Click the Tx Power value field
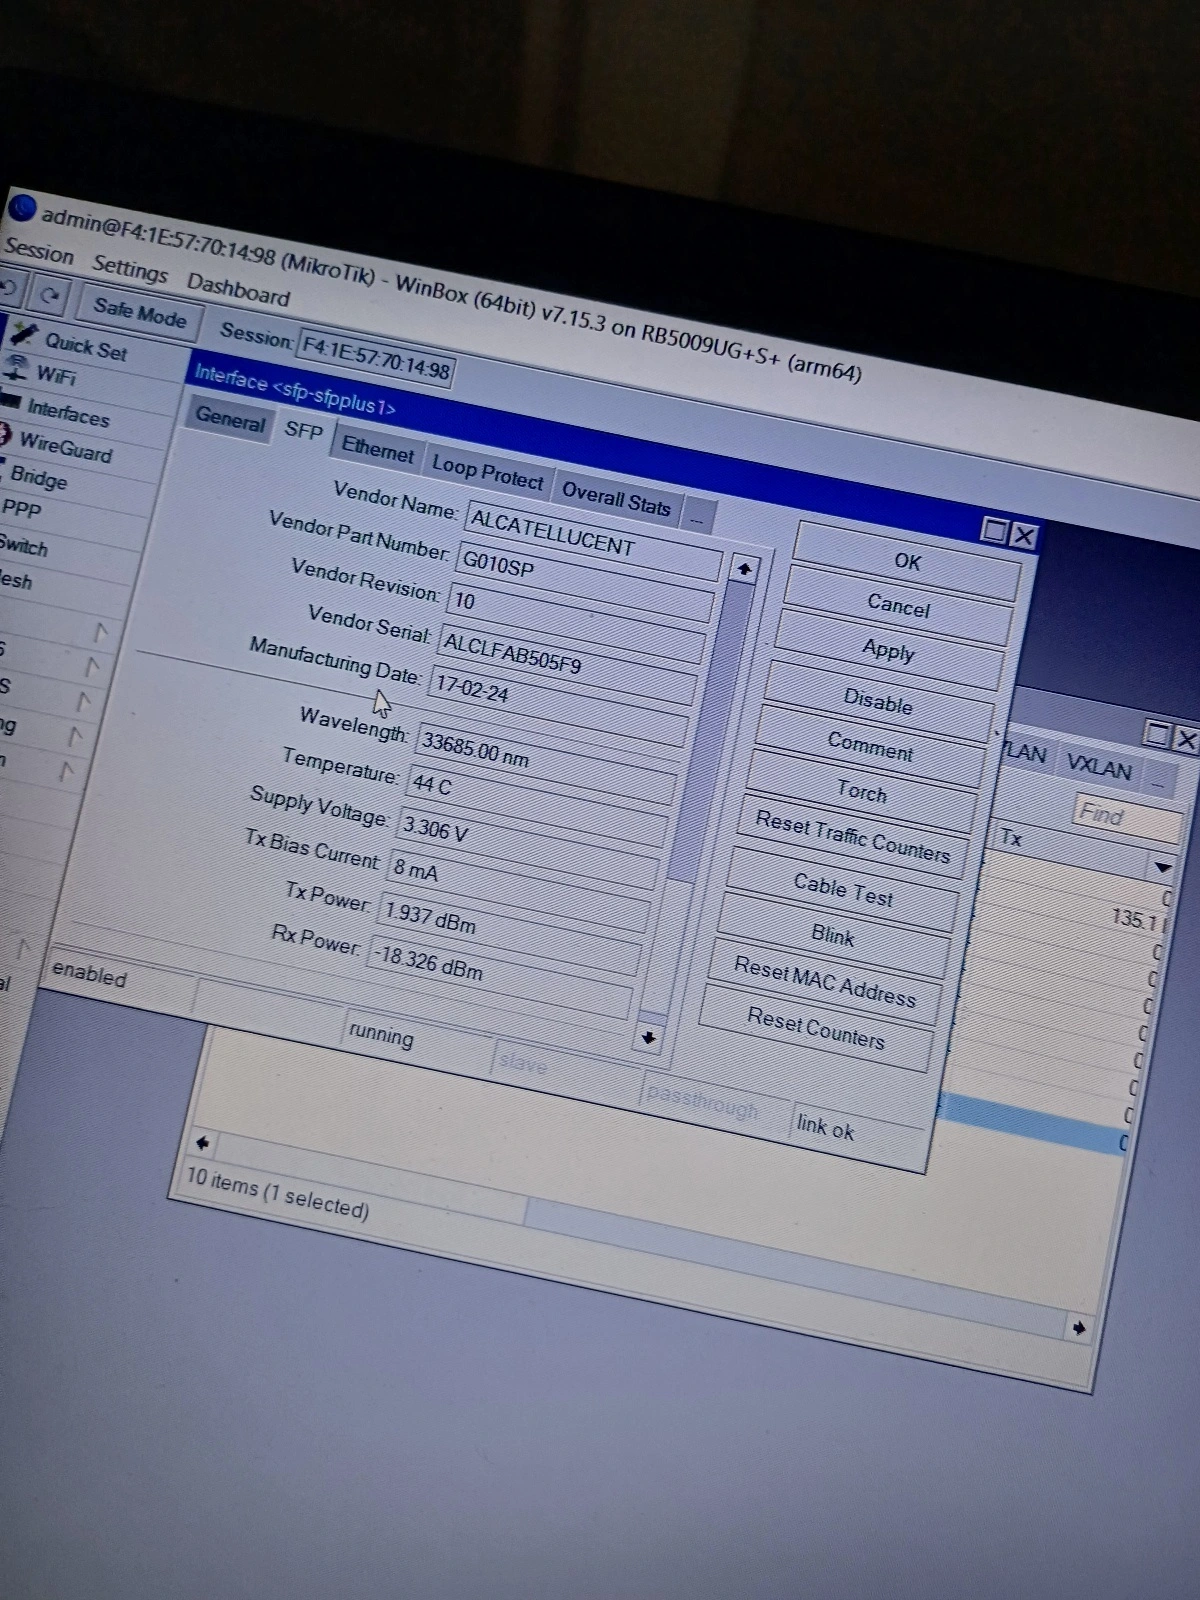The height and width of the screenshot is (1600, 1200). 509,934
